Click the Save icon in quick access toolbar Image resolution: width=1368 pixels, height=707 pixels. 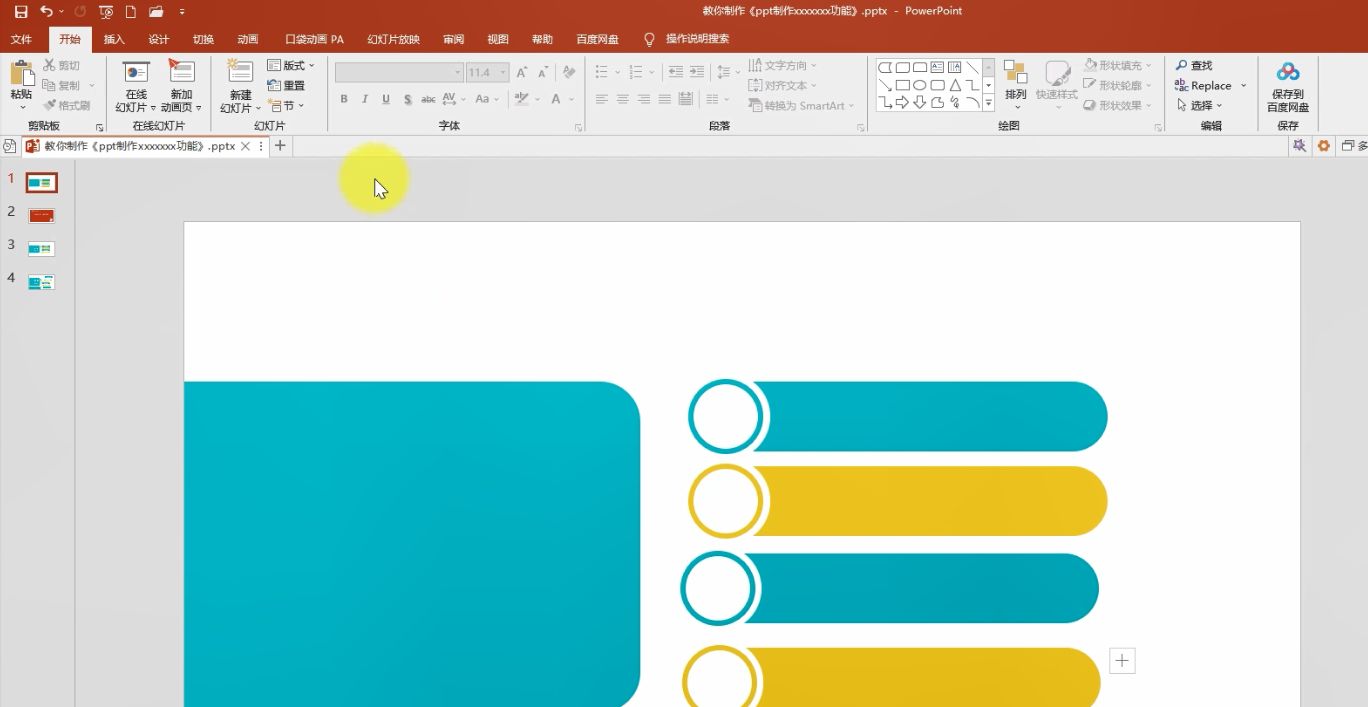pos(21,11)
